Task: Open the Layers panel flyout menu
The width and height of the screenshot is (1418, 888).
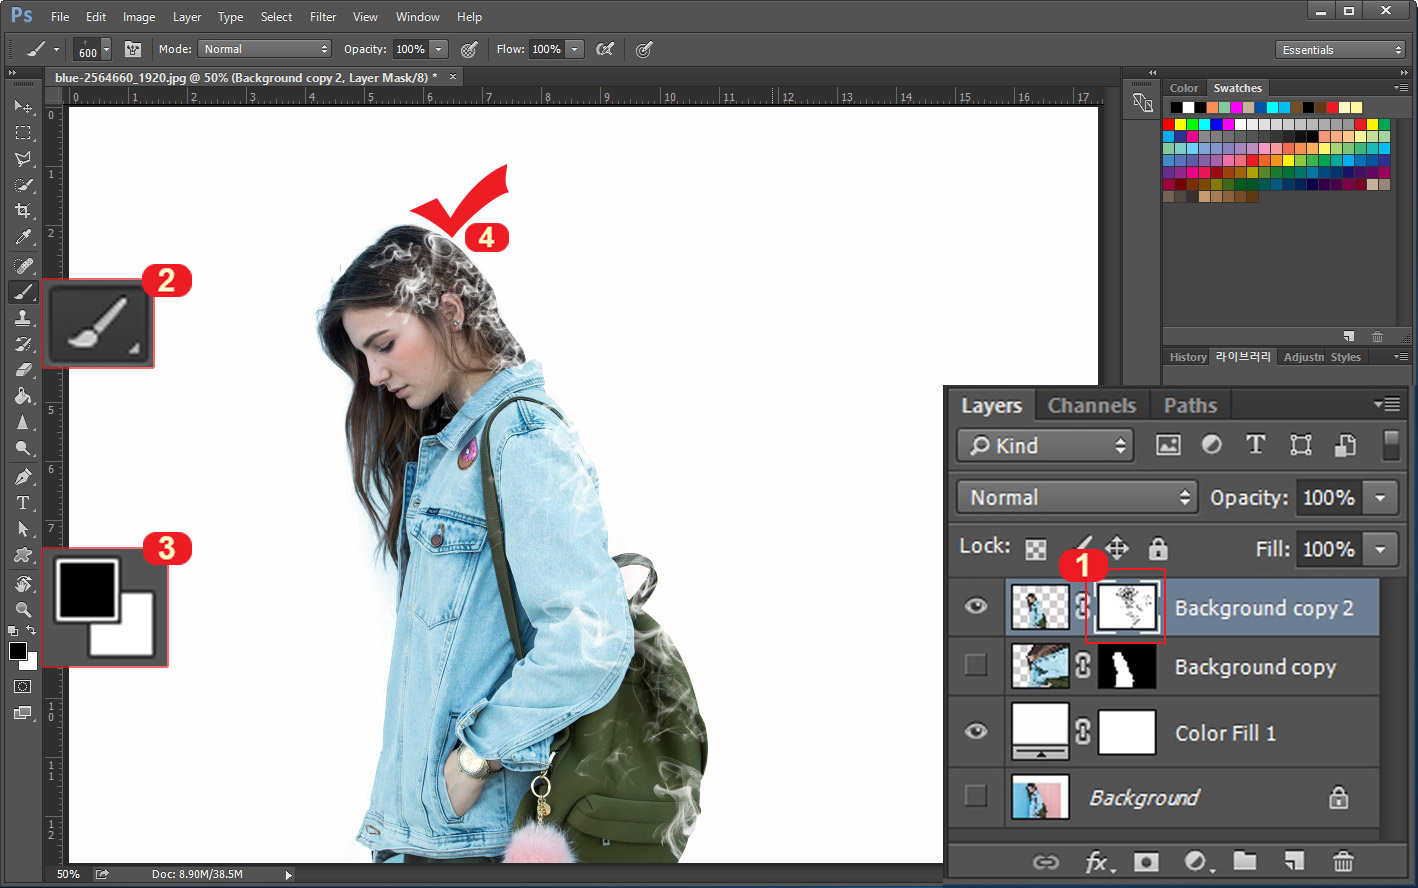Action: [1387, 404]
